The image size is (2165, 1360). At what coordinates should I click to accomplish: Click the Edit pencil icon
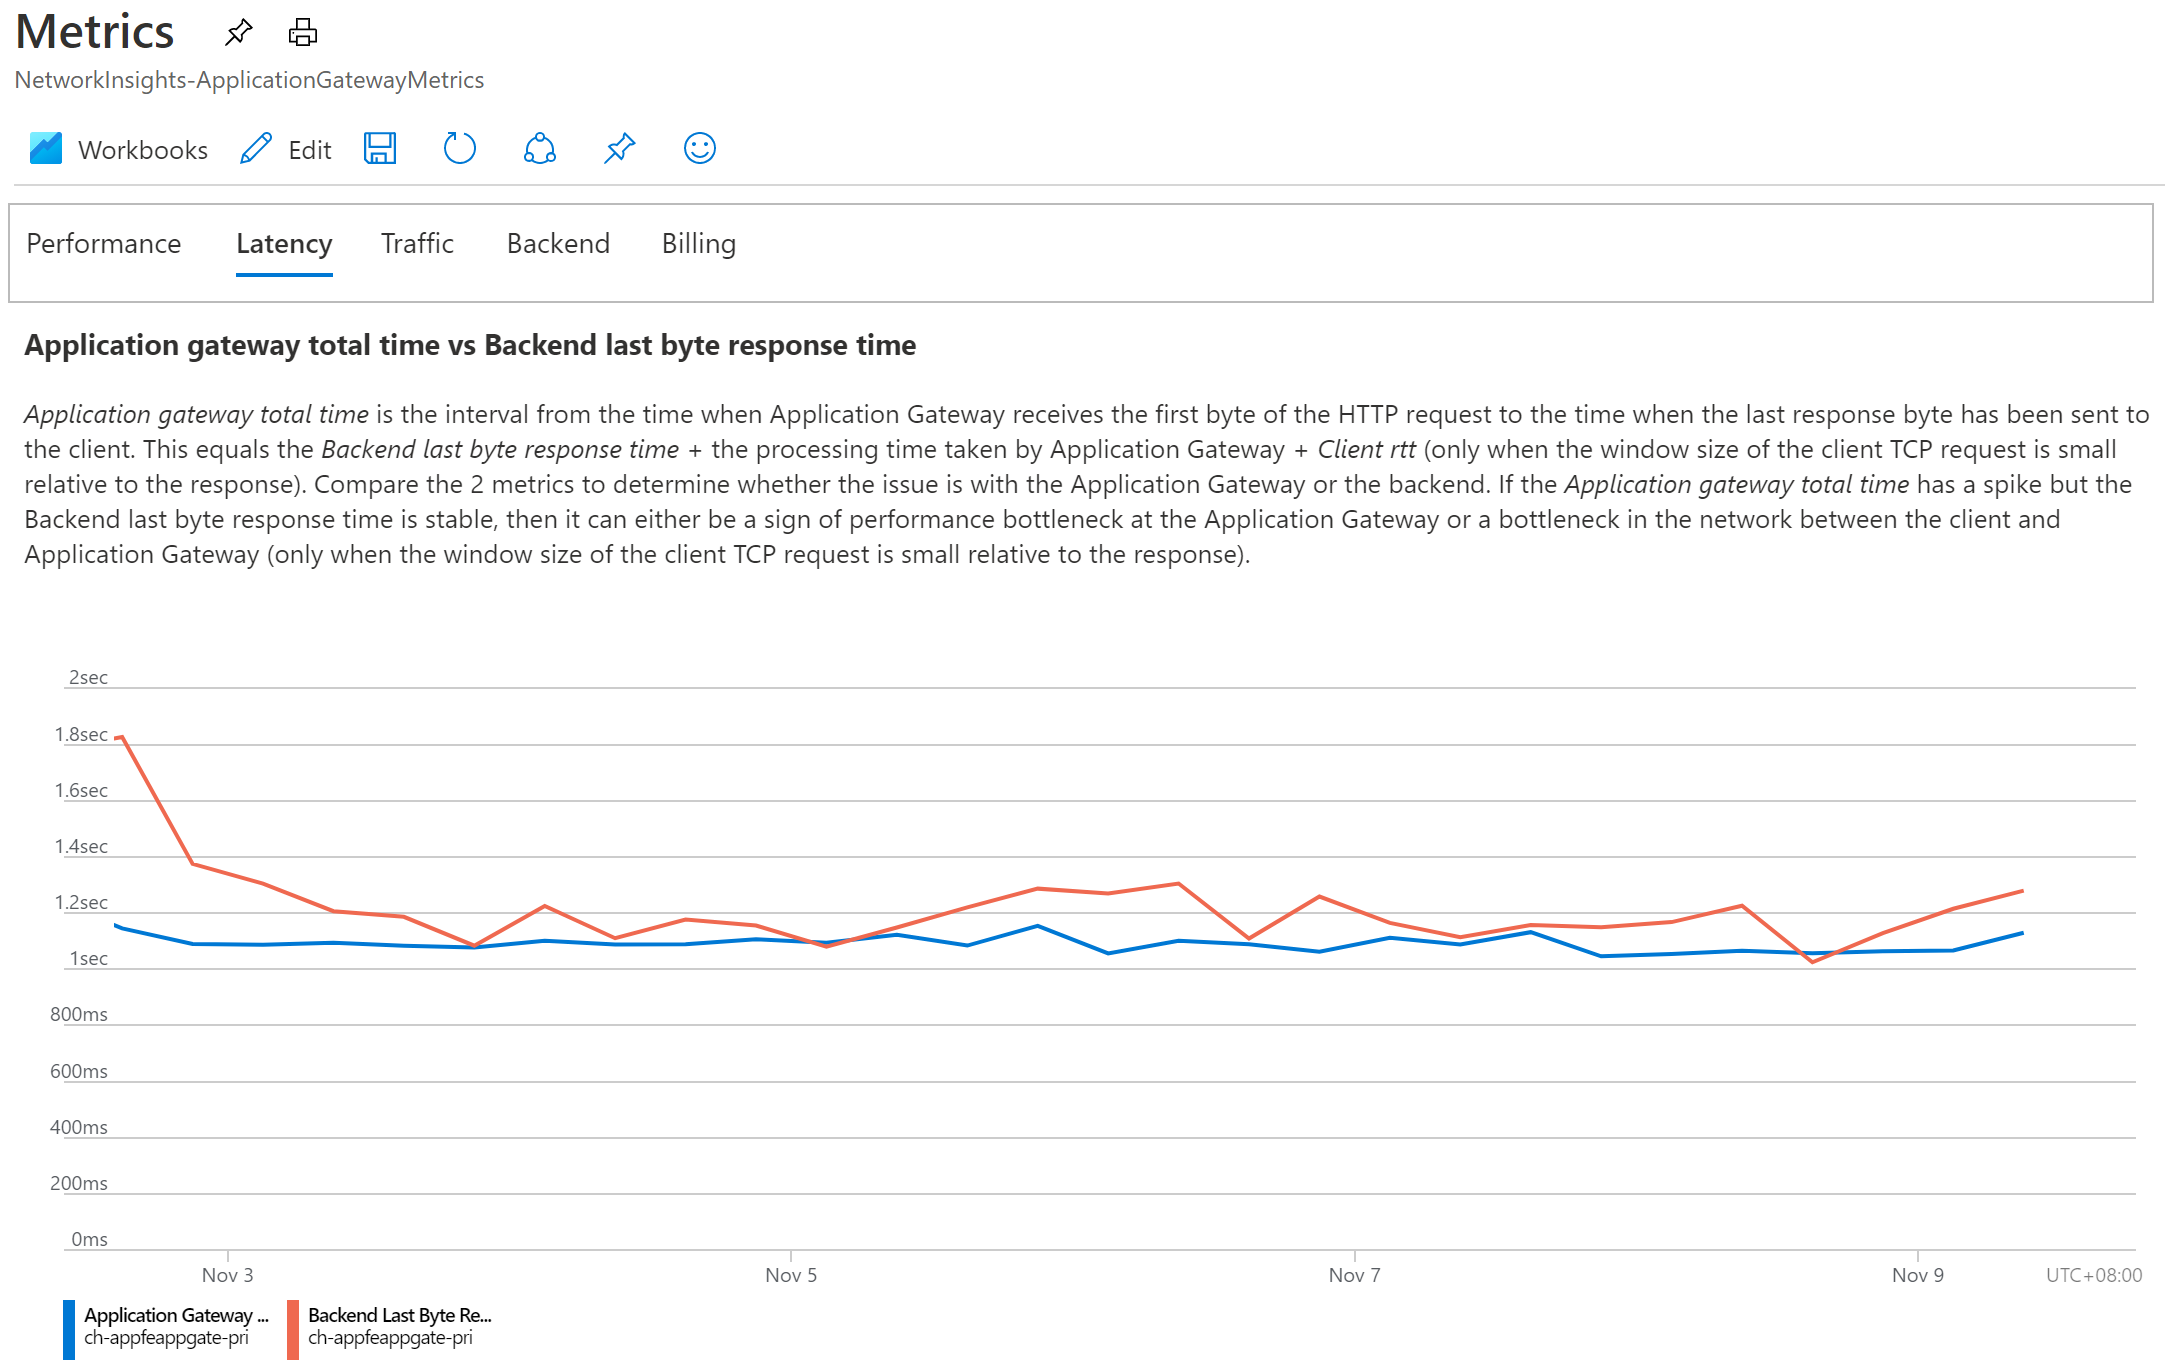(257, 149)
